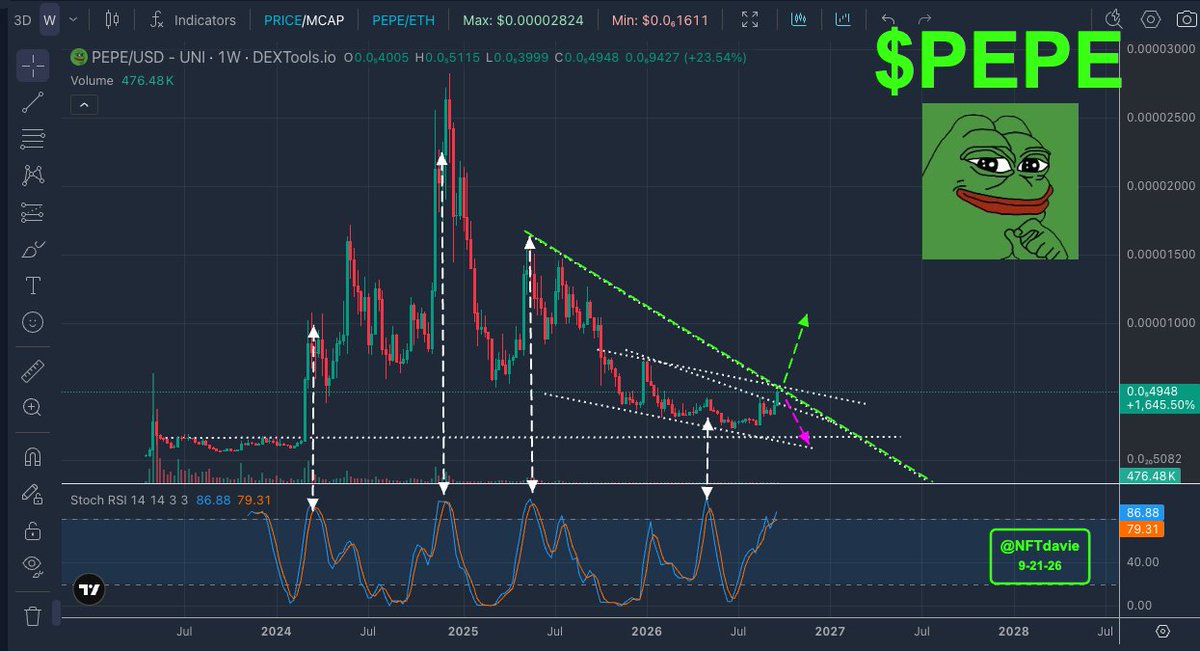Open the time axis settings gear

tap(1163, 631)
